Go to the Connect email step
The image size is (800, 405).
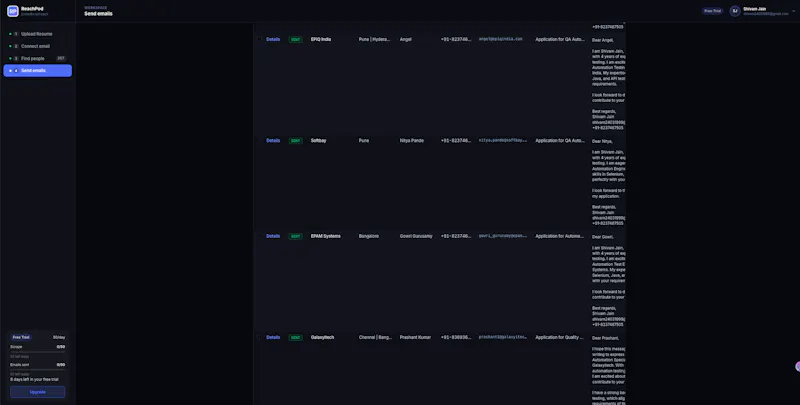37,46
